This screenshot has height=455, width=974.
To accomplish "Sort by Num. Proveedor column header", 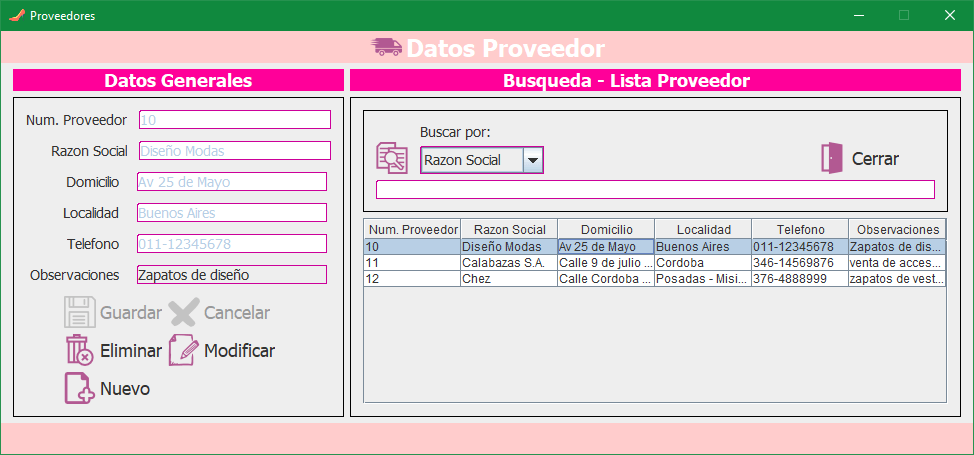I will [x=412, y=229].
